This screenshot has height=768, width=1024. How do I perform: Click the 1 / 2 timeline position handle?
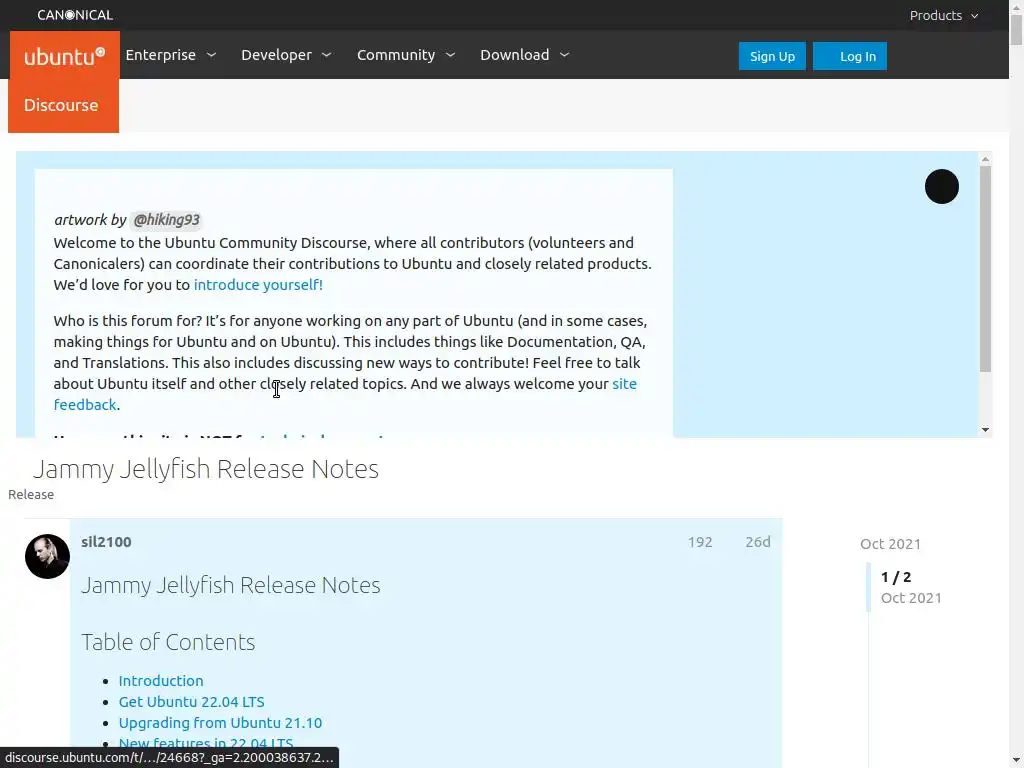[x=895, y=577]
